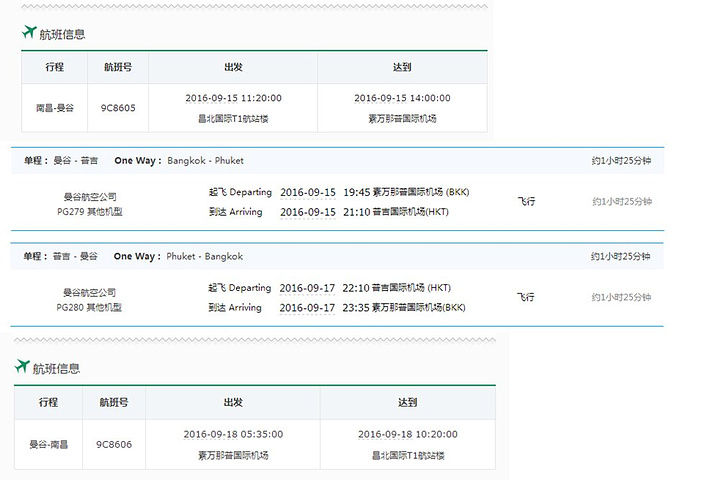The image size is (720, 480).
Task: Click the 2016-09-15 date beside Departing 19:45
Action: (x=308, y=192)
